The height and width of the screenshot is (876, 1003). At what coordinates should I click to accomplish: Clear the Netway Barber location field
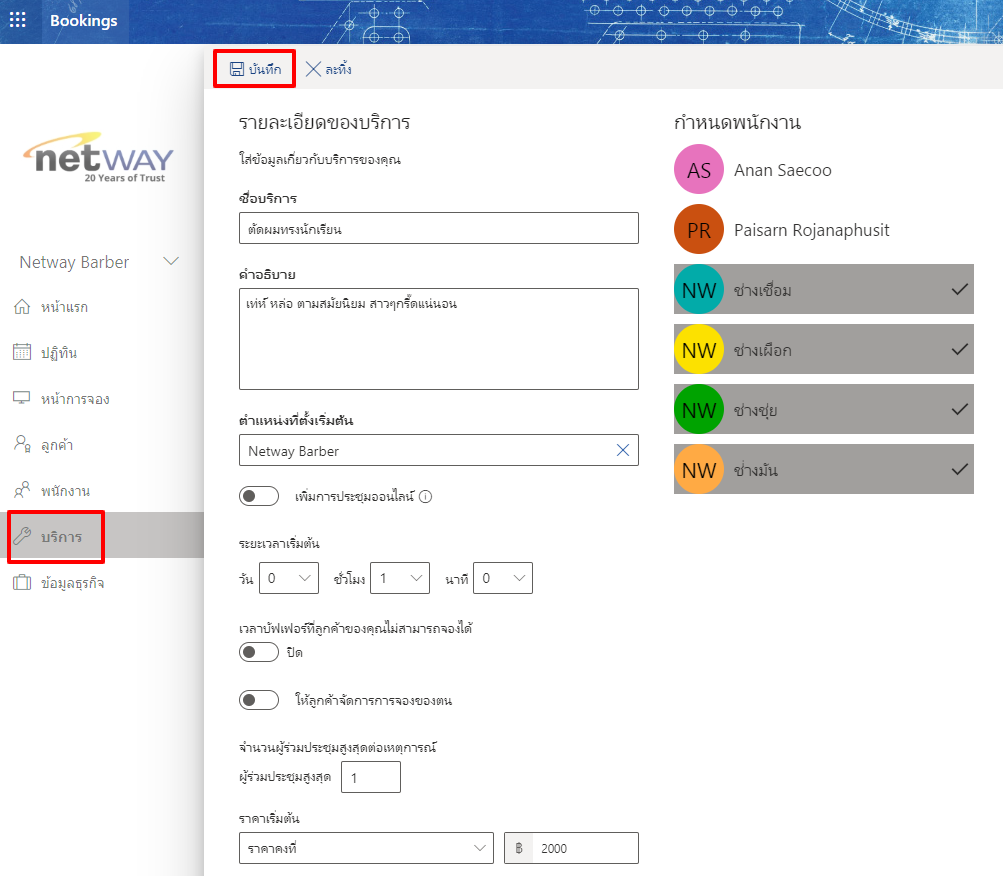pos(622,451)
